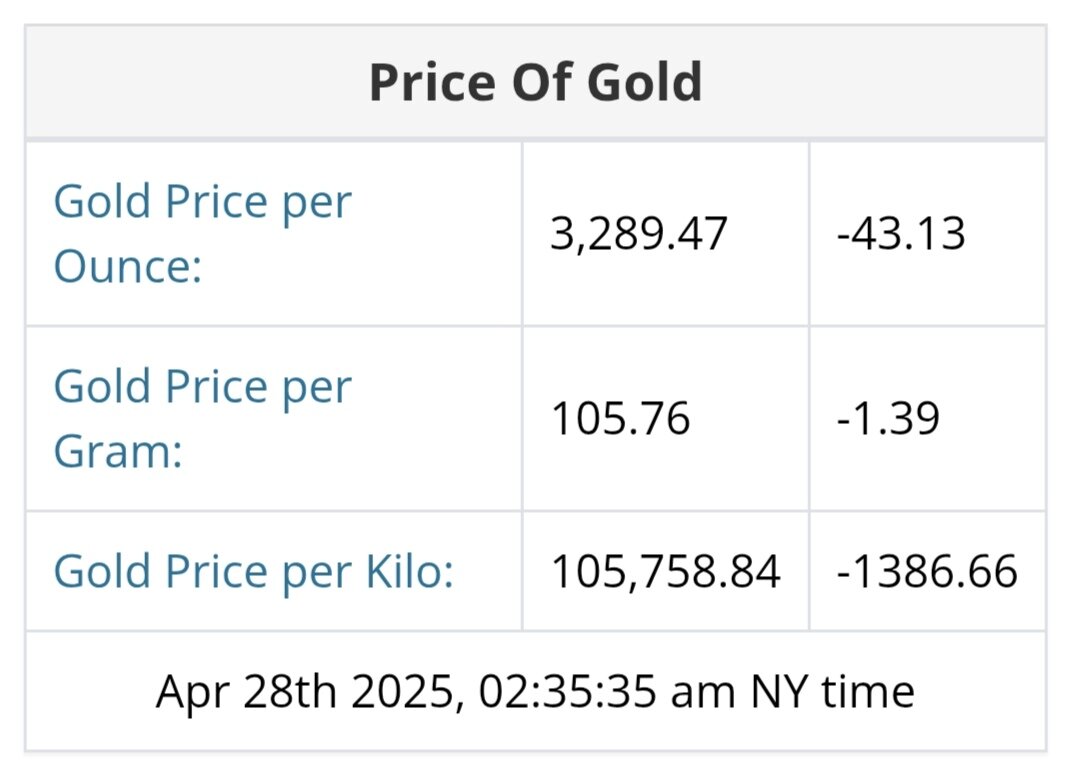
Task: Click the word Gram: in the second row
Action: 118,451
